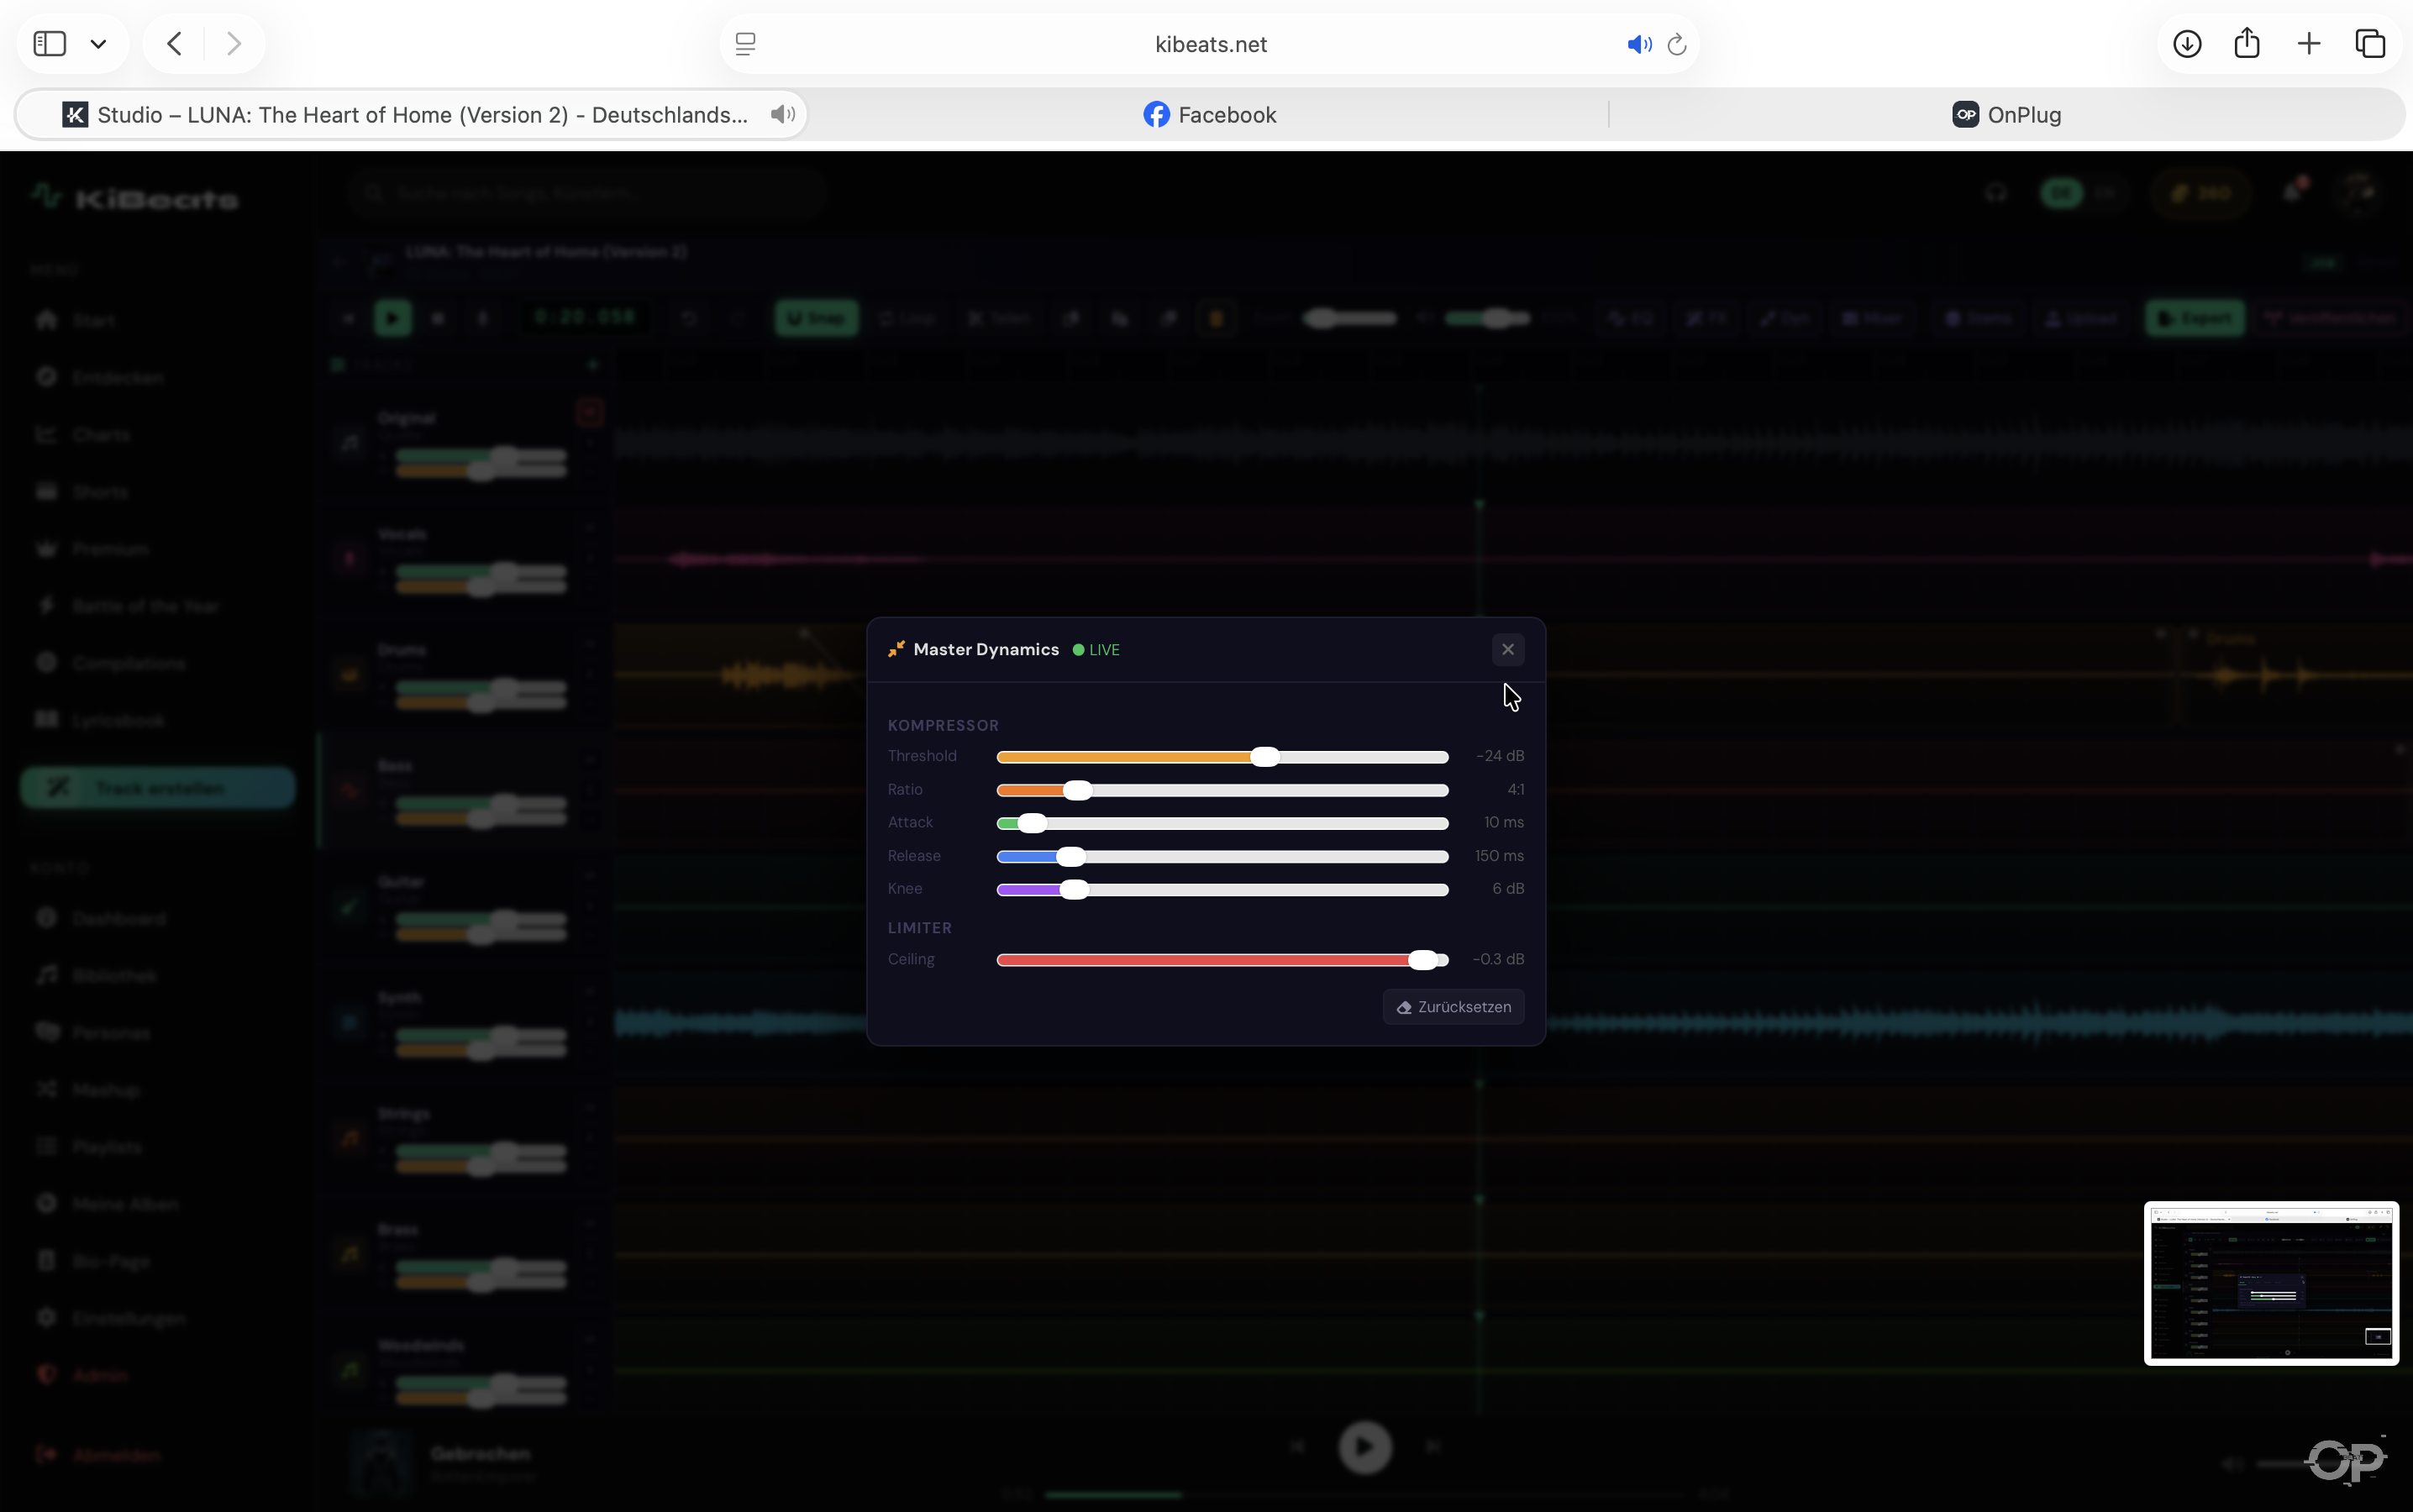Click the Track erstellen sidebar button
The image size is (2413, 1512).
point(158,788)
